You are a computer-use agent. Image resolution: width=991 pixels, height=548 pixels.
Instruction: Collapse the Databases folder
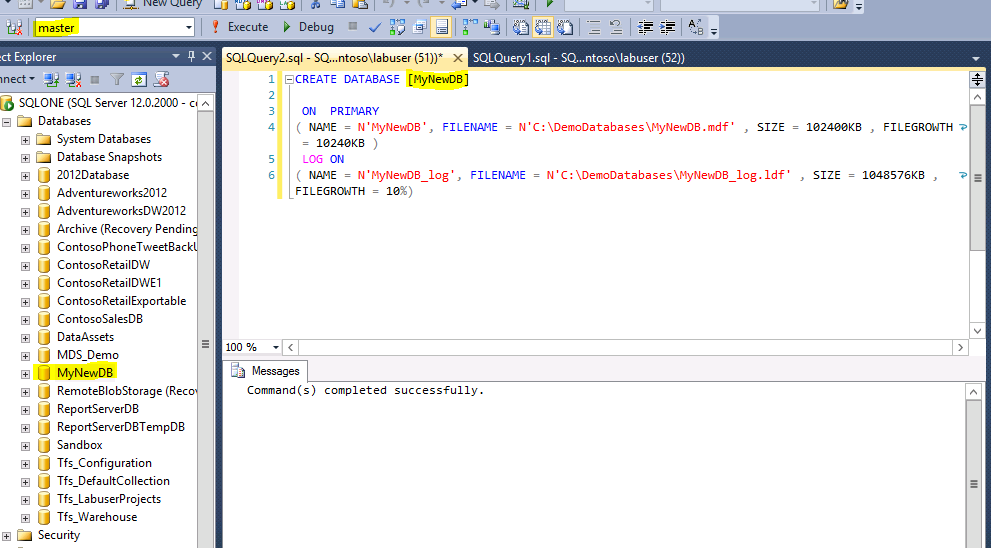tap(7, 121)
